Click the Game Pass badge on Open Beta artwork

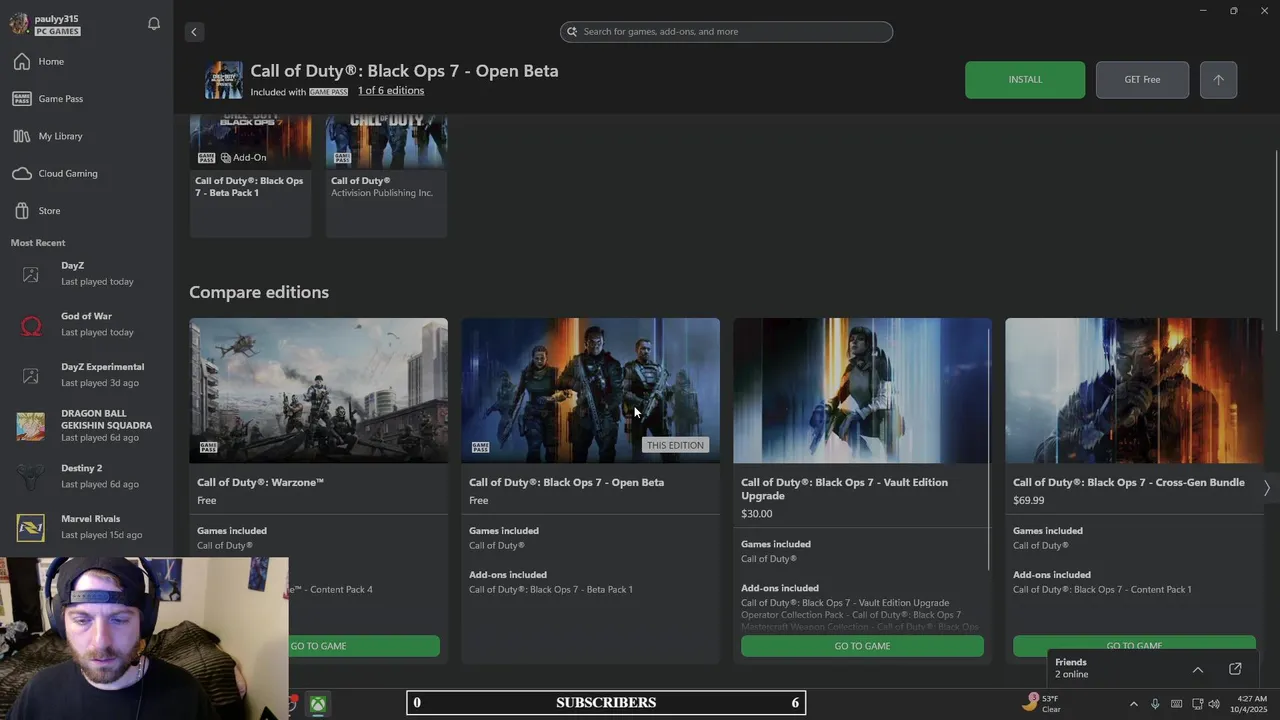tap(480, 447)
